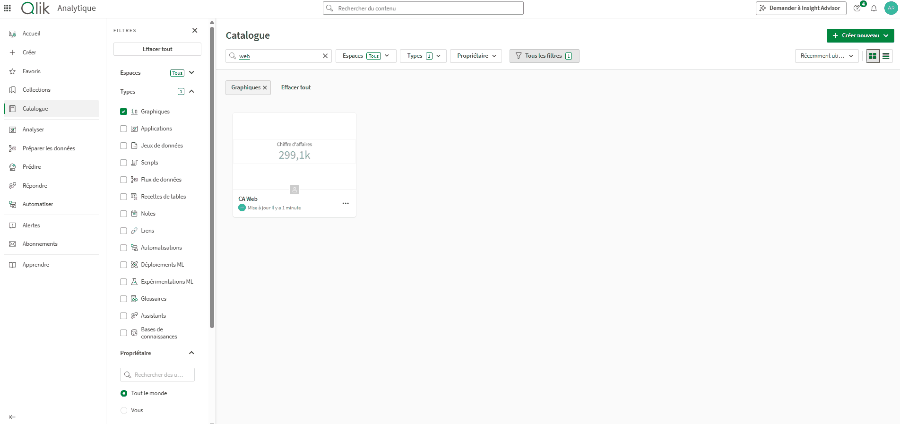This screenshot has width=900, height=424.
Task: Clear the 'web' search text
Action: click(325, 56)
